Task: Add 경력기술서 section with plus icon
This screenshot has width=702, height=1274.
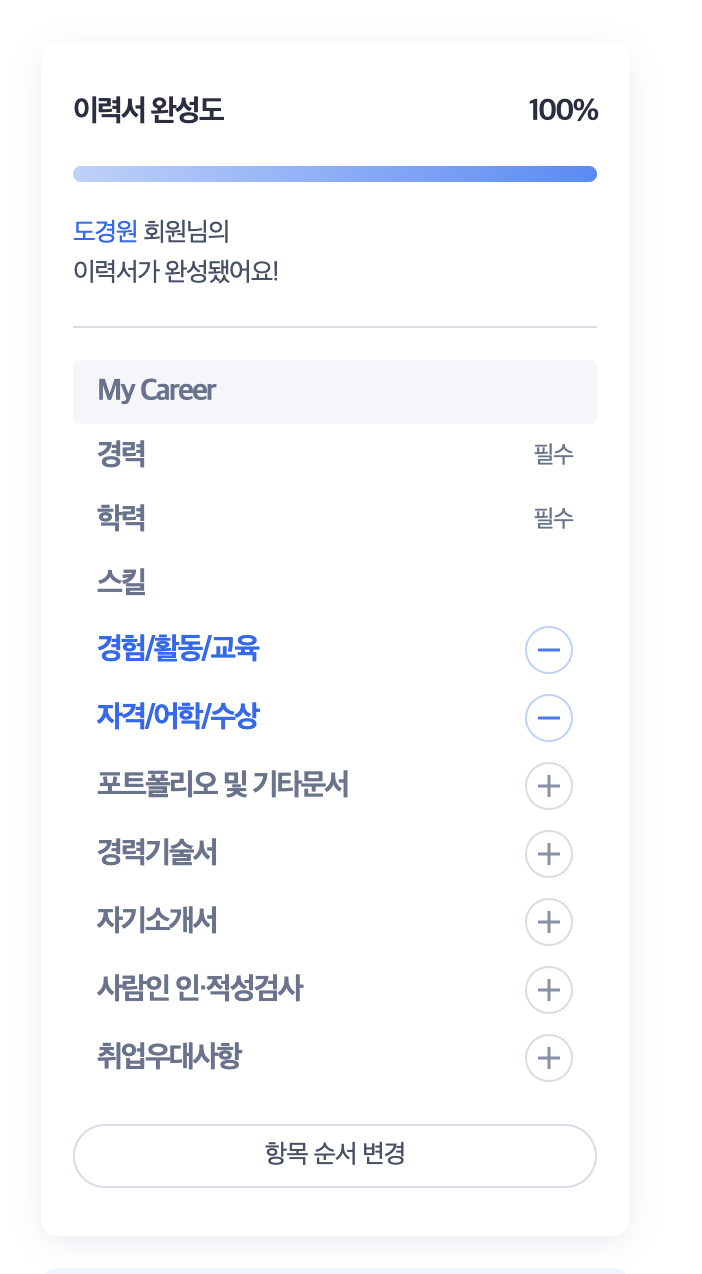Action: coord(549,854)
